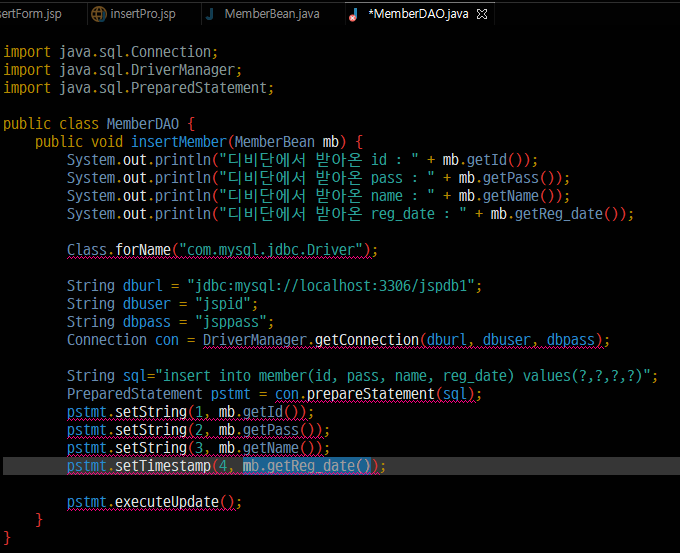This screenshot has height=553, width=680.
Task: Click the globe icon on insertPro.jsp tab
Action: [x=98, y=14]
